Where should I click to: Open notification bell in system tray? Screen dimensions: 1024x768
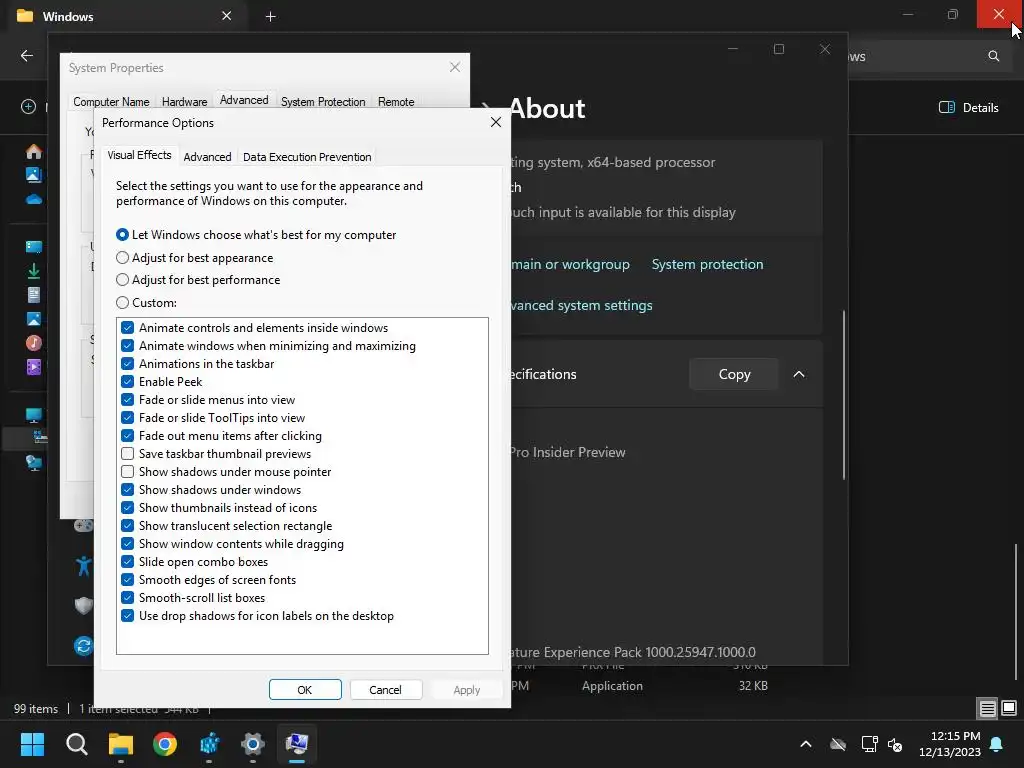point(997,744)
